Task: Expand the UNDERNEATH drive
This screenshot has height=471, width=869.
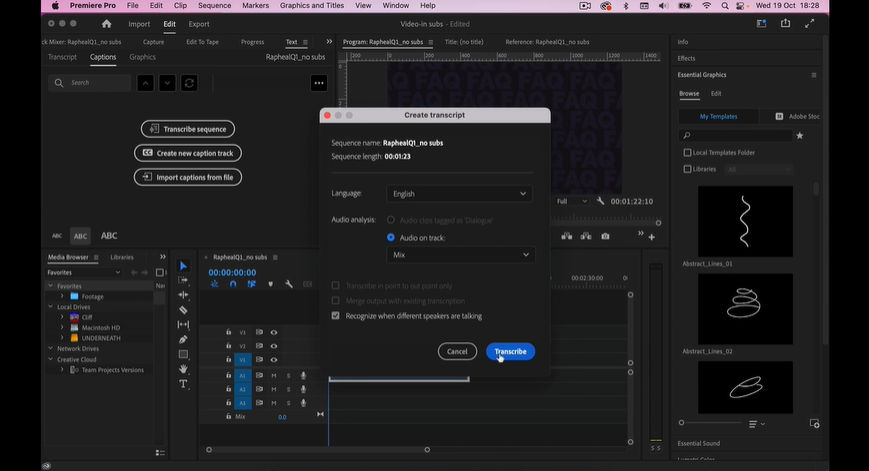Action: [x=62, y=338]
